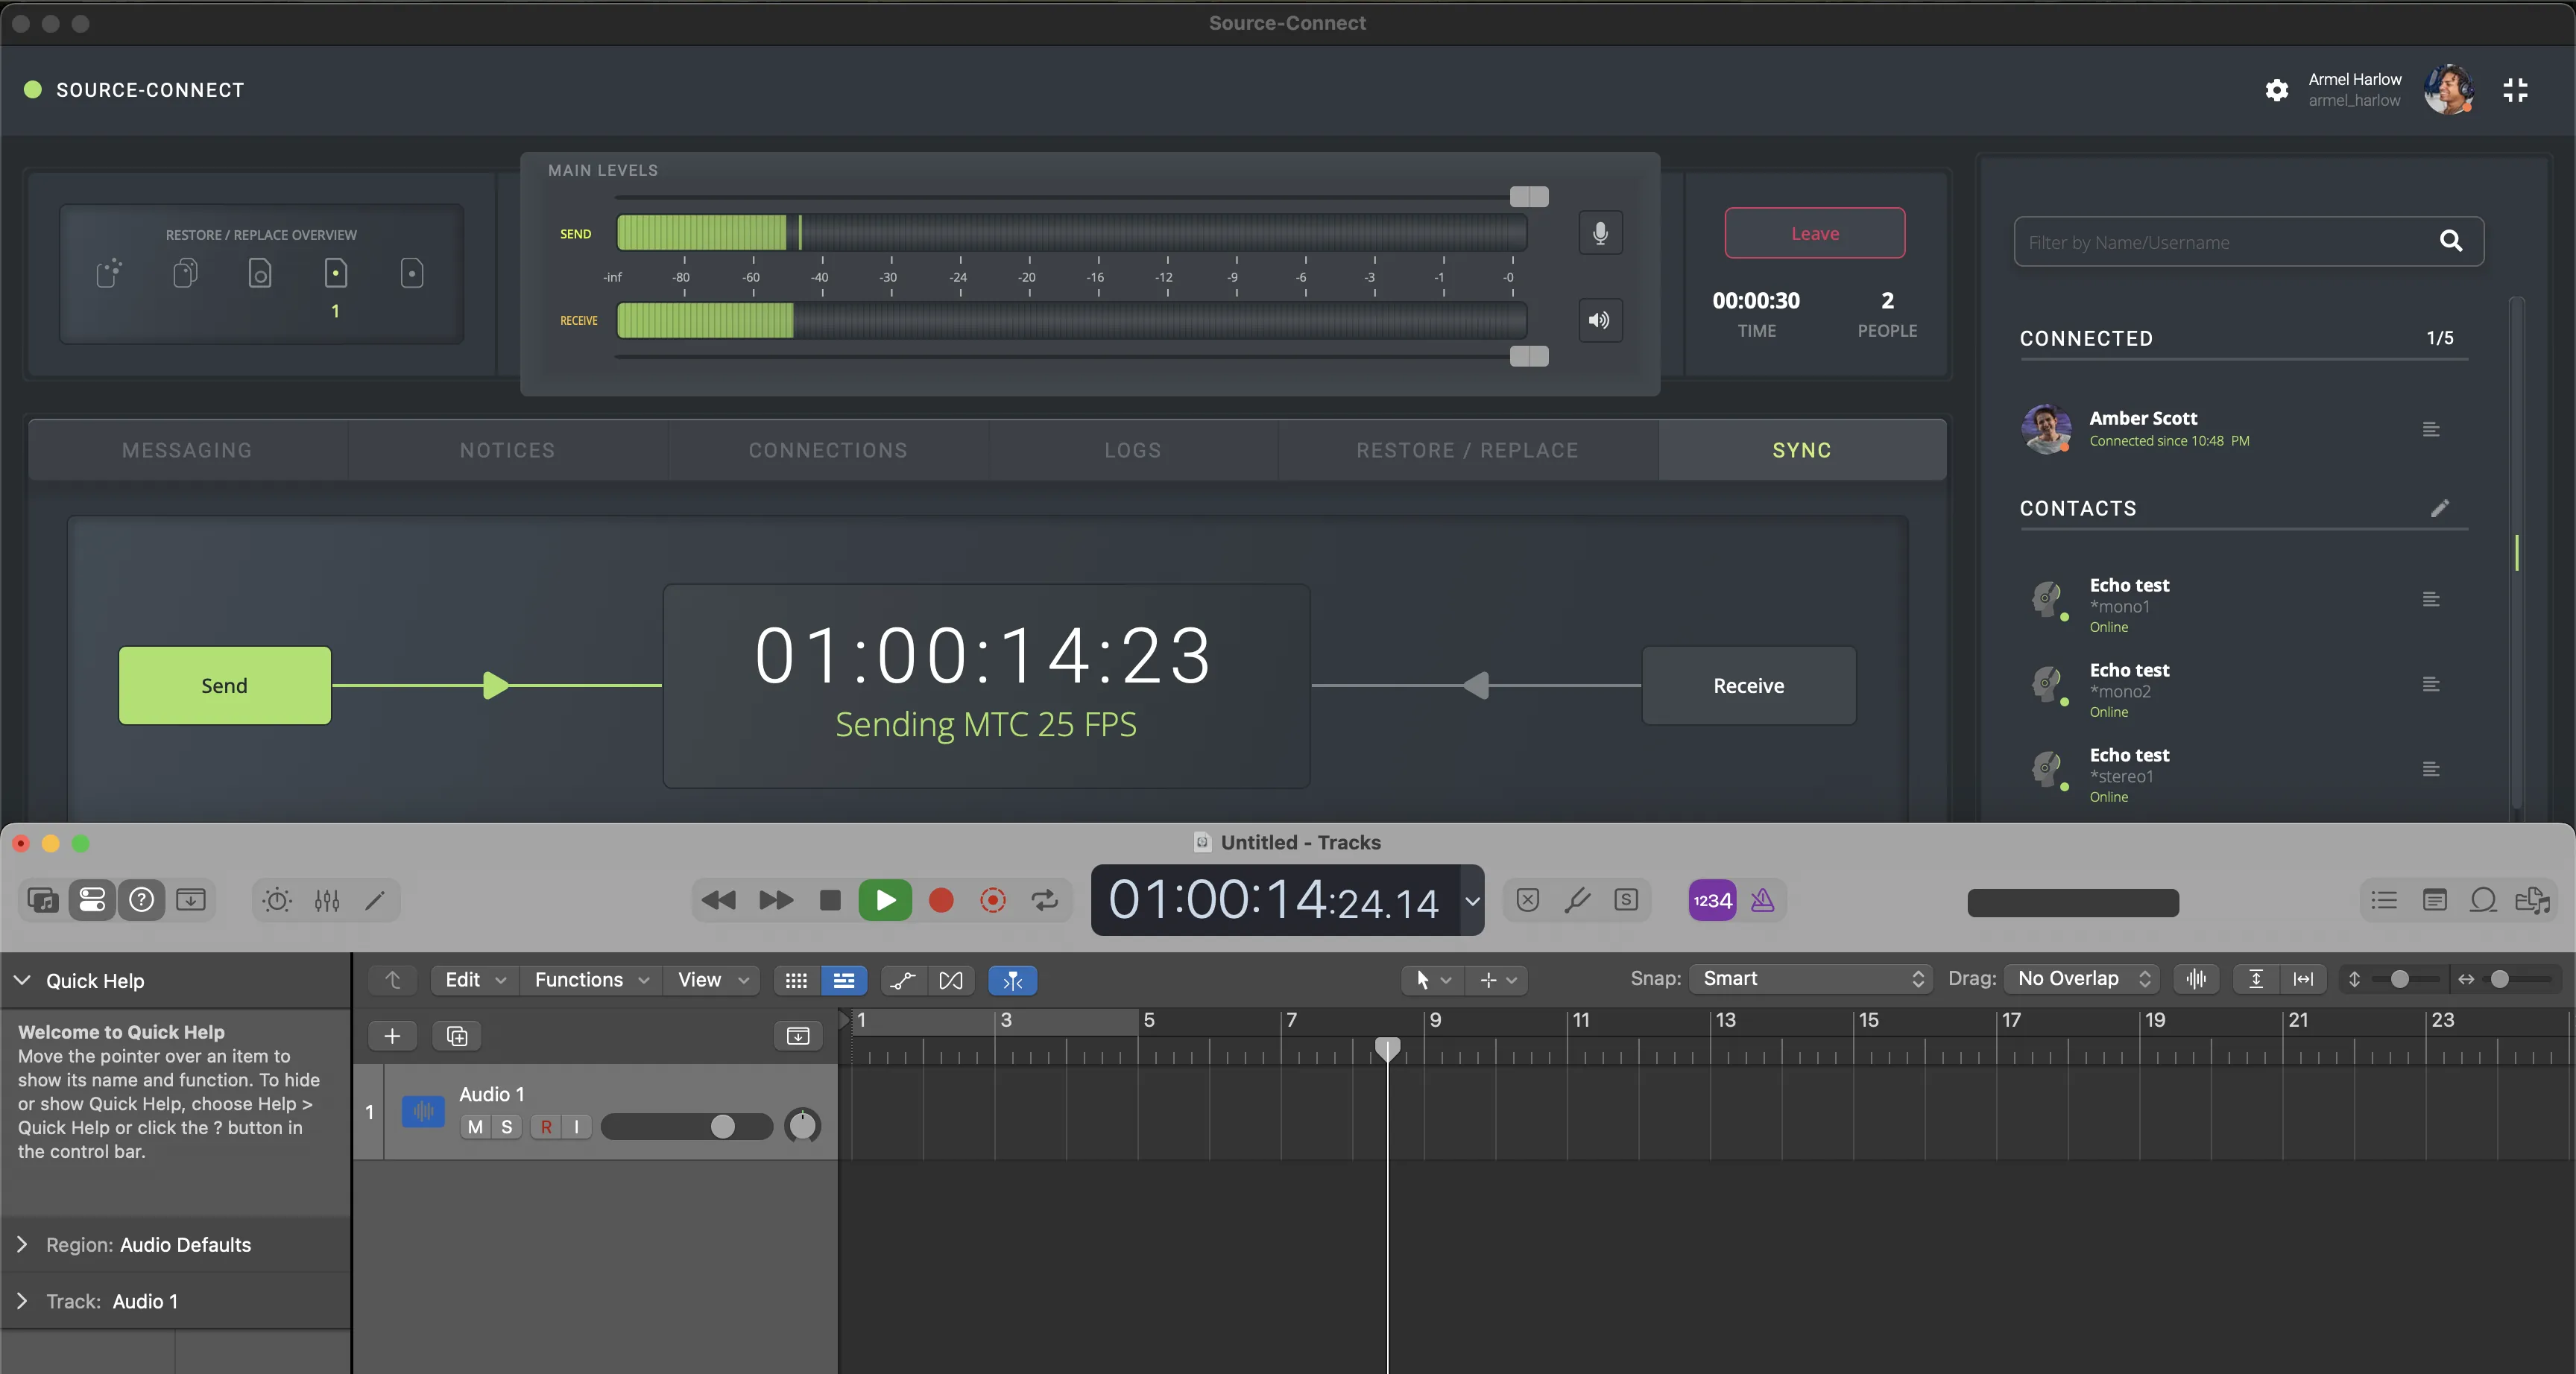Open the Logs tab
Screen dimensions: 2576x1374
tap(1133, 450)
